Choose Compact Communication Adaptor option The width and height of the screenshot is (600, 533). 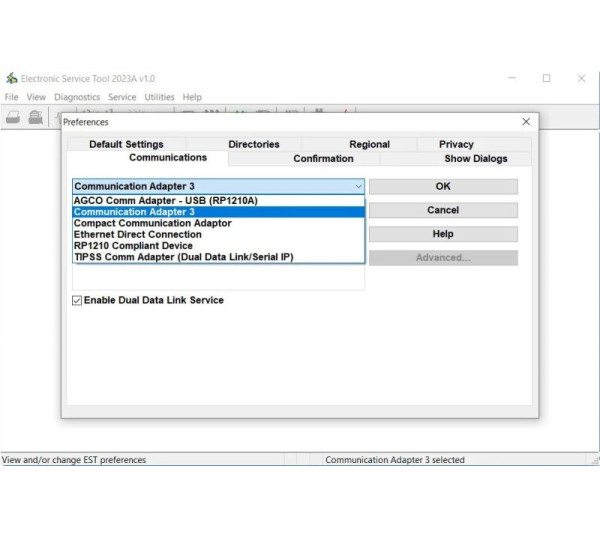pyautogui.click(x=152, y=223)
